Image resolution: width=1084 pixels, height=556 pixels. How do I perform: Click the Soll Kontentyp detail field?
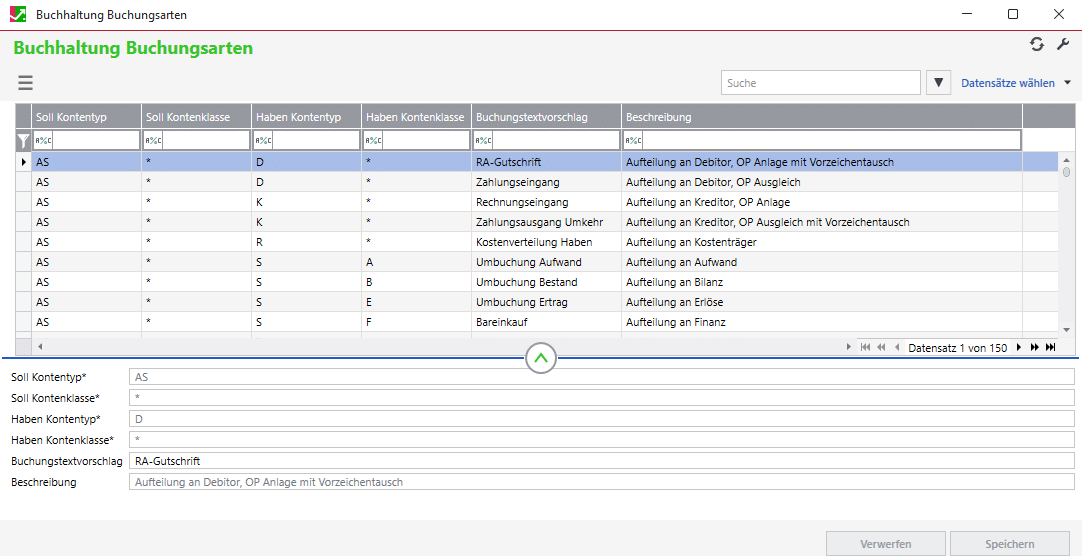601,377
